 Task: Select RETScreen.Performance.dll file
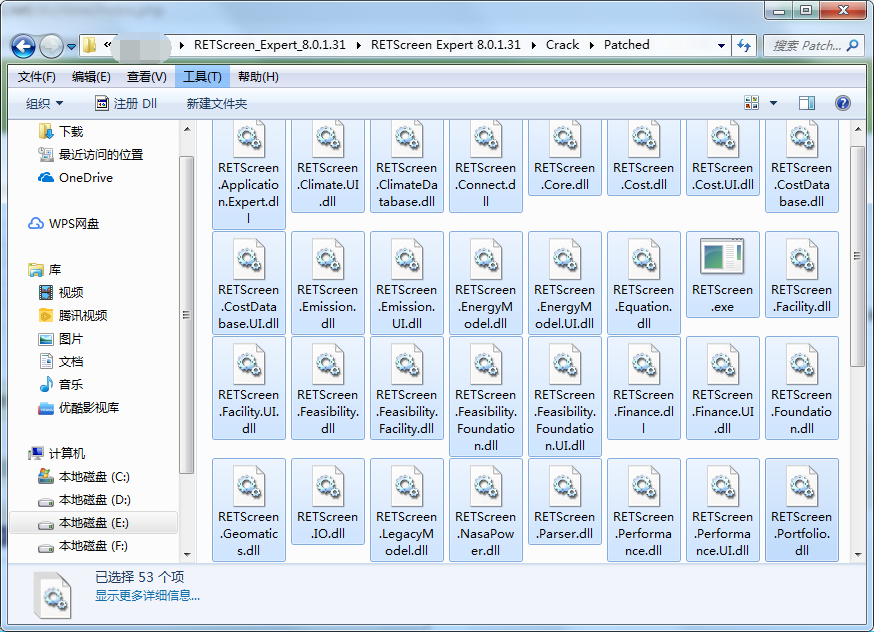pos(644,509)
